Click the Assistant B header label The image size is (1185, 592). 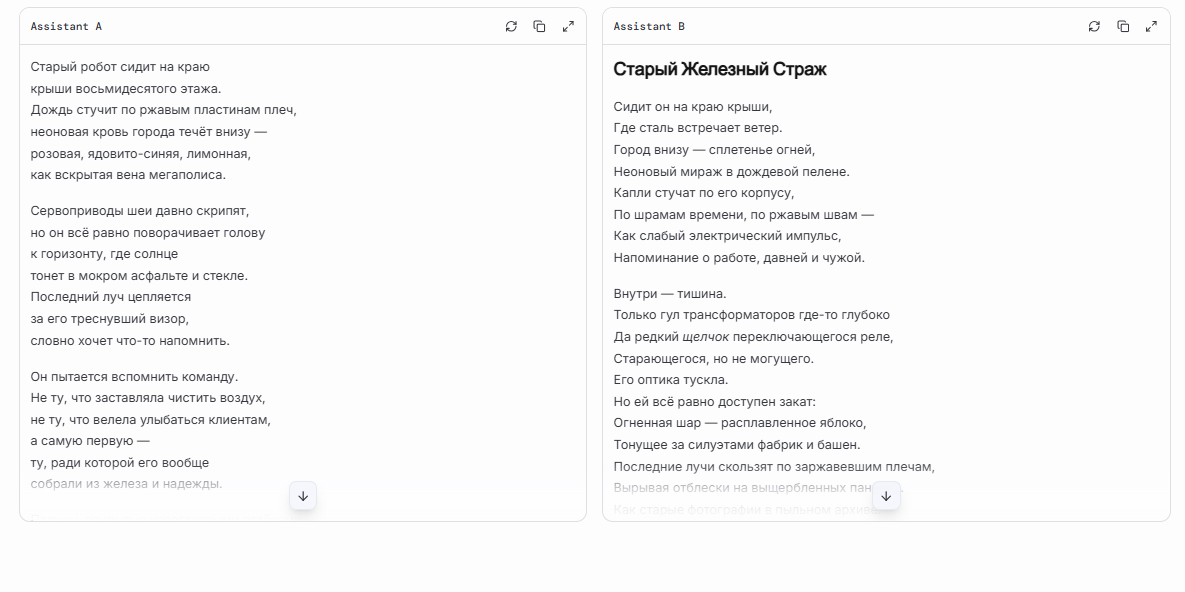(649, 27)
